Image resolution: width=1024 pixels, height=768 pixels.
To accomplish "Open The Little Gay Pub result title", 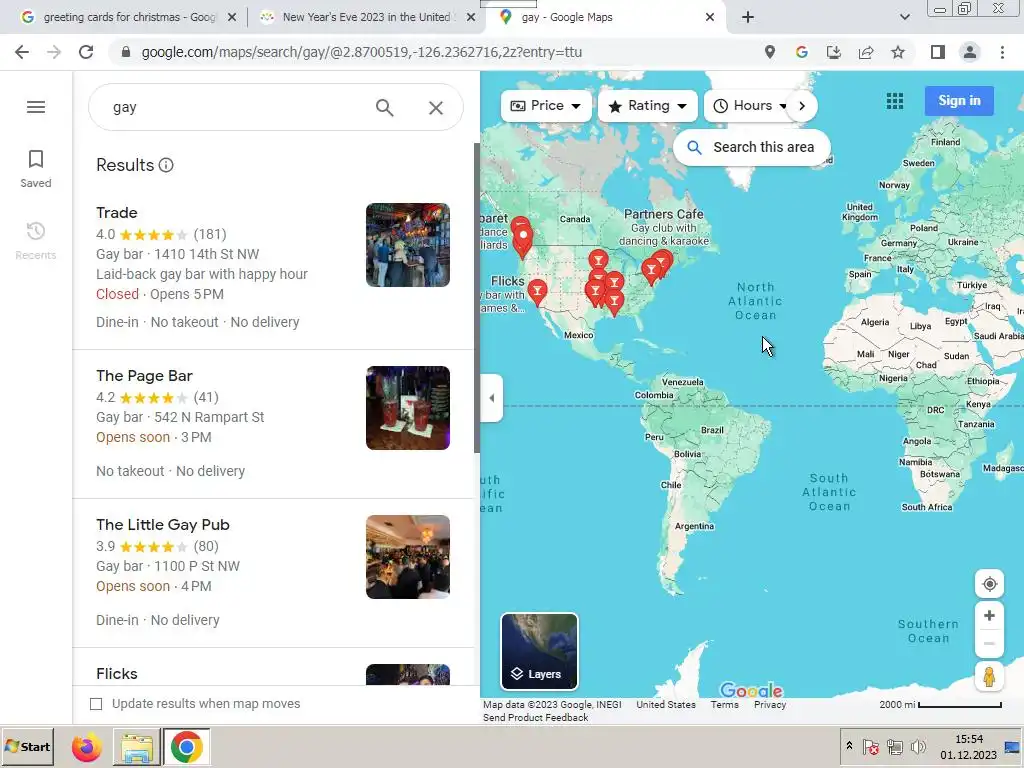I will click(x=163, y=525).
